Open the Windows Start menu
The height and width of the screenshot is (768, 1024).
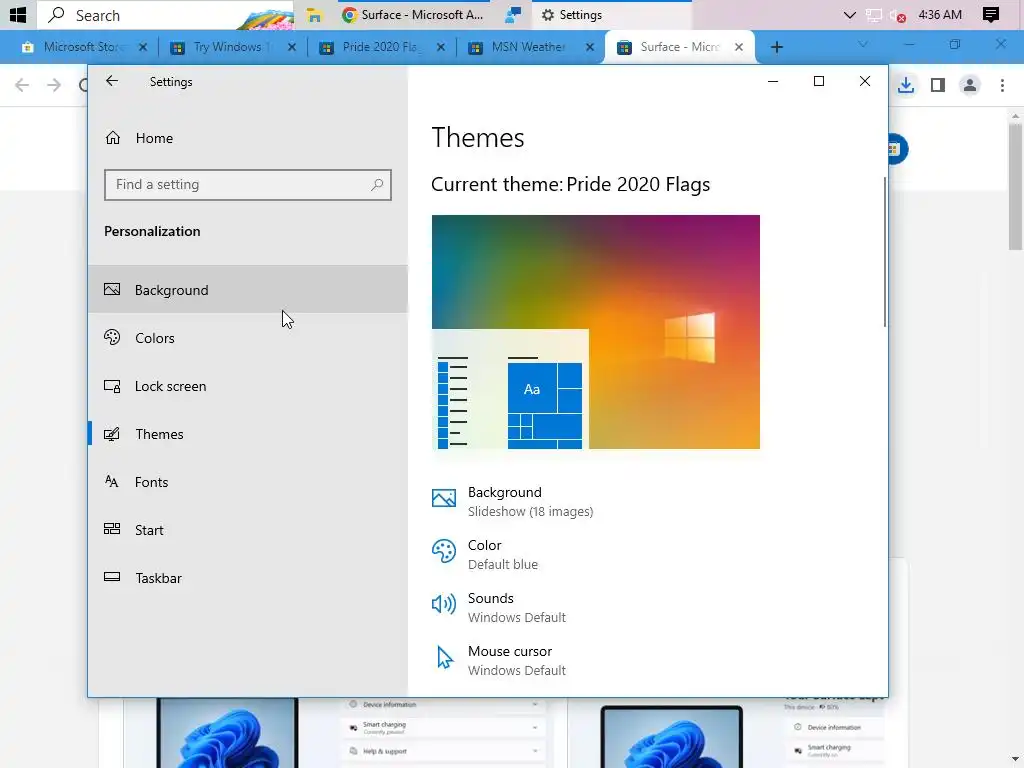click(18, 14)
